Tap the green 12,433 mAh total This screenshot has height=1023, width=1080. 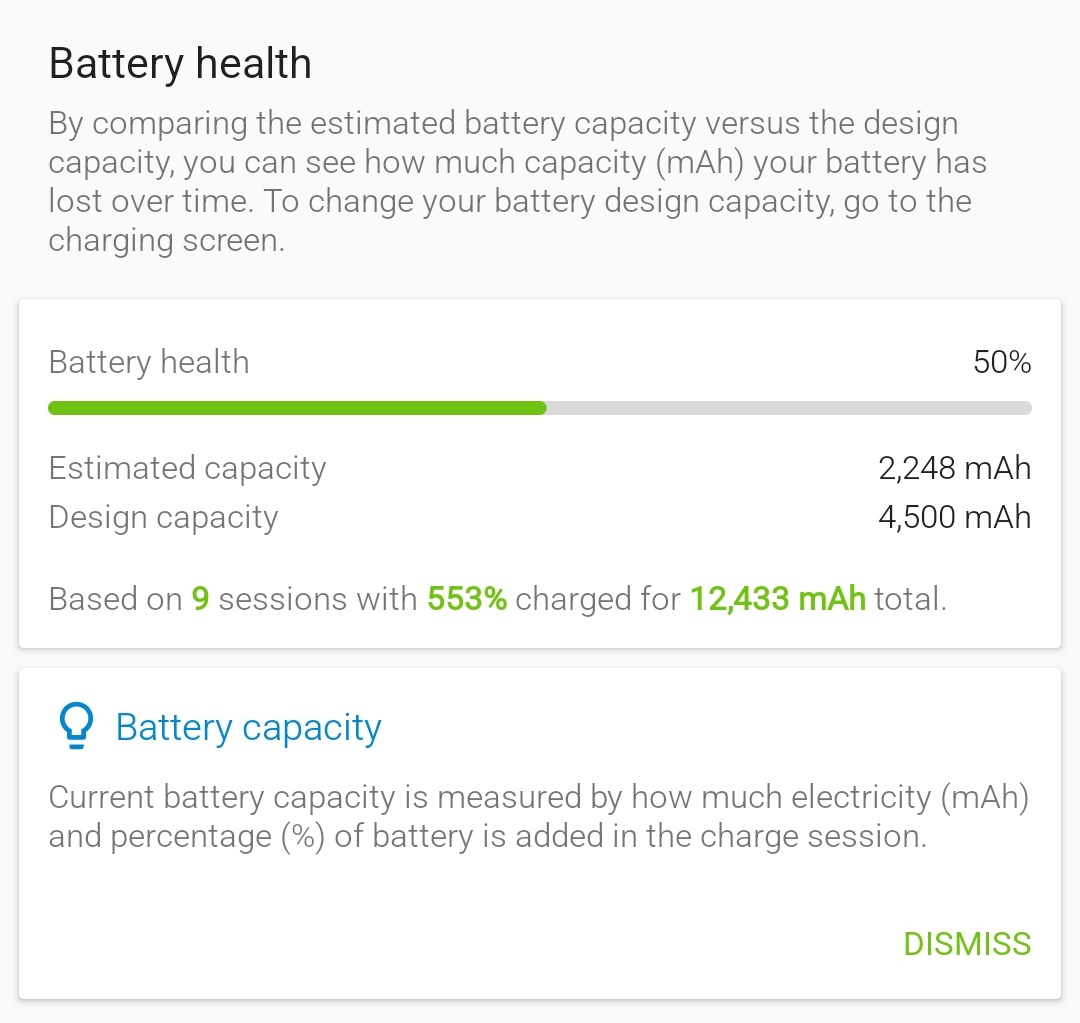778,599
